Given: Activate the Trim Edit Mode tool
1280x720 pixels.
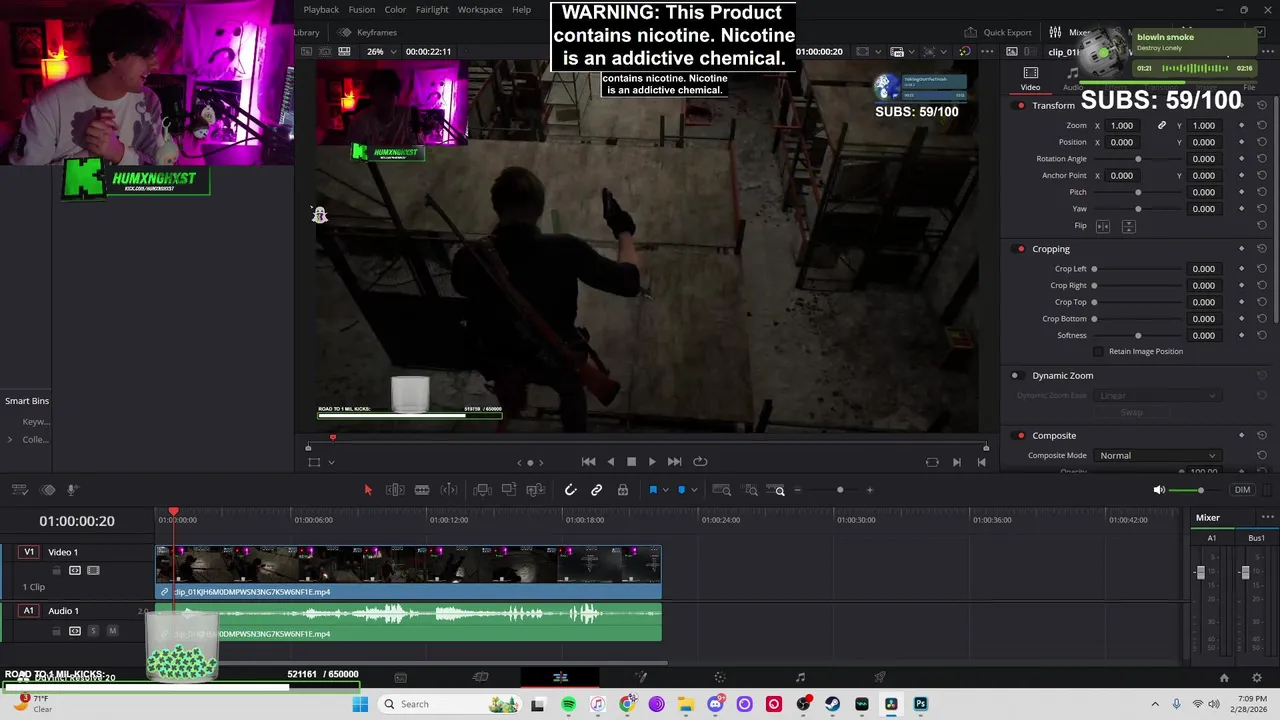Looking at the screenshot, I should click(395, 490).
